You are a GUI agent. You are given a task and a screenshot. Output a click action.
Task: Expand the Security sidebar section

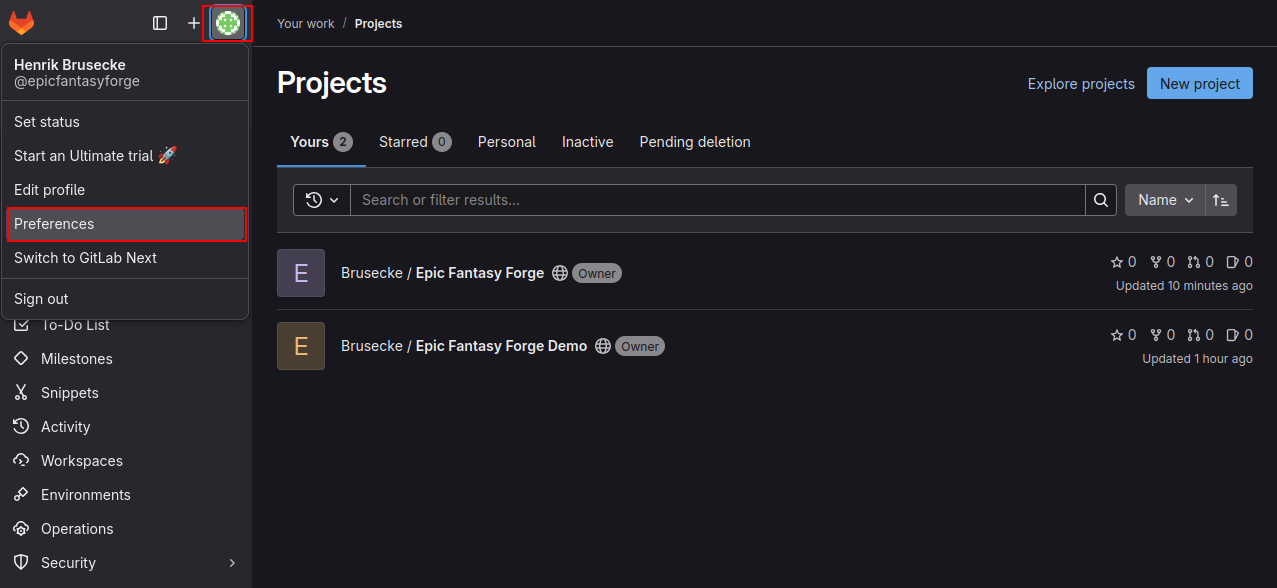tap(126, 563)
